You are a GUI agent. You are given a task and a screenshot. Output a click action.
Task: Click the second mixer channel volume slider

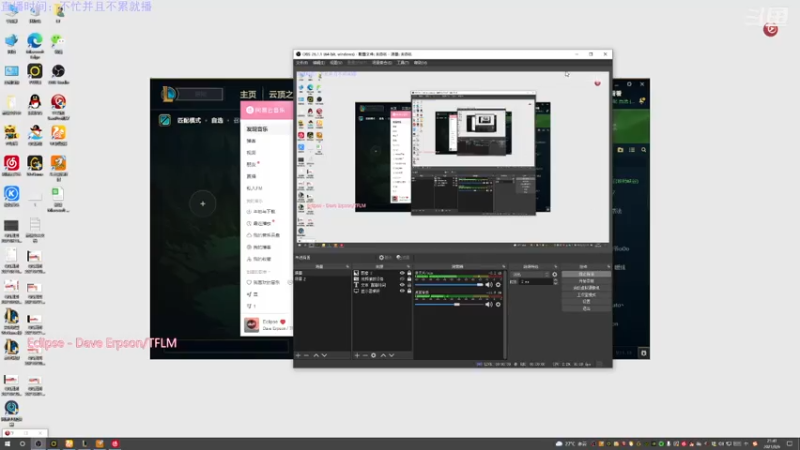449,305
